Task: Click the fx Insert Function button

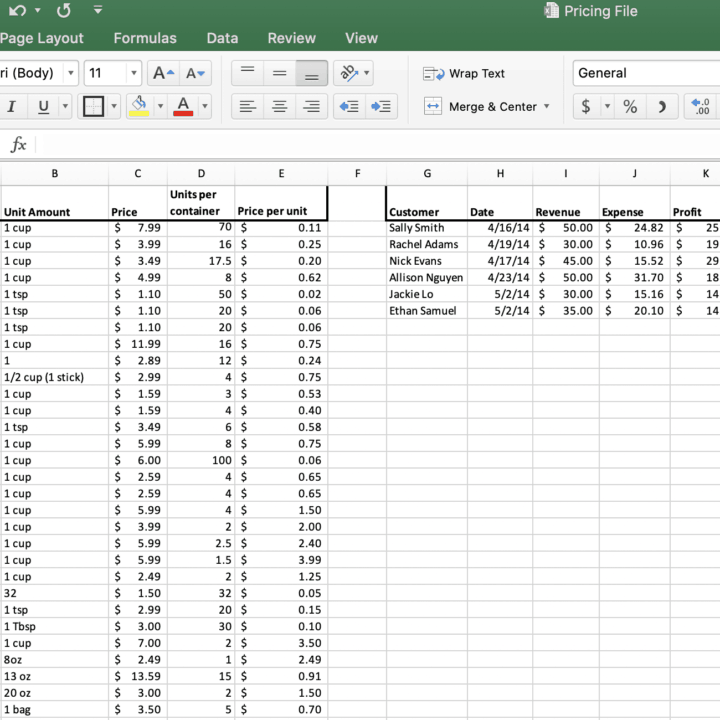Action: tap(18, 145)
